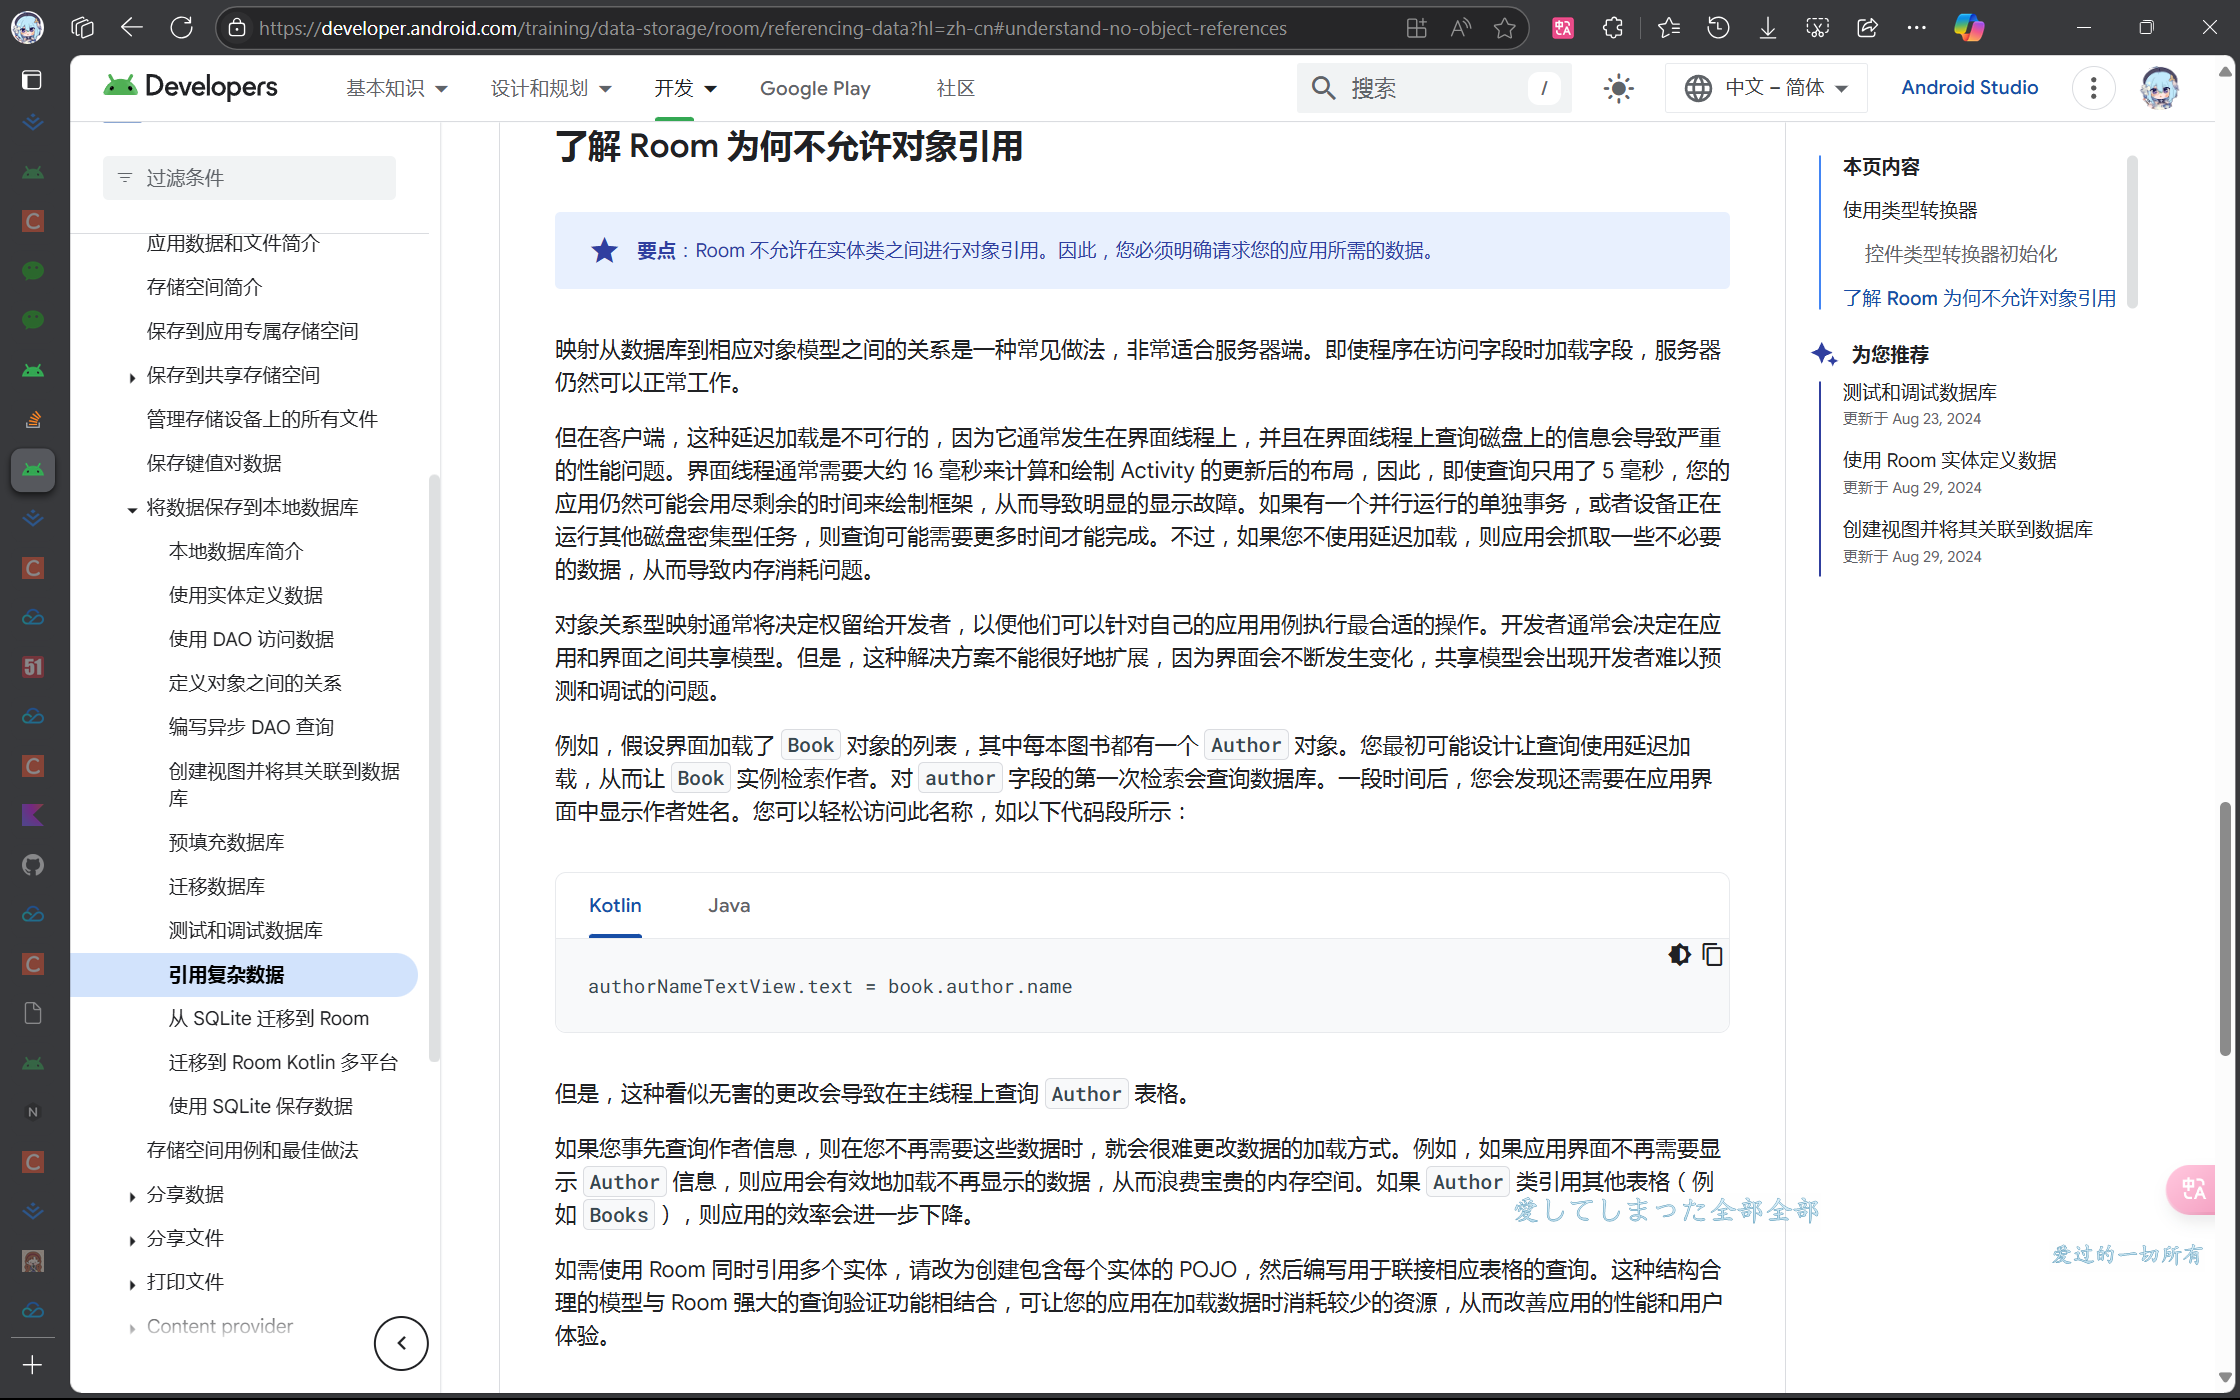Viewport: 2240px width, 1400px height.
Task: Open 迁移数据库 in sidebar
Action: (217, 886)
